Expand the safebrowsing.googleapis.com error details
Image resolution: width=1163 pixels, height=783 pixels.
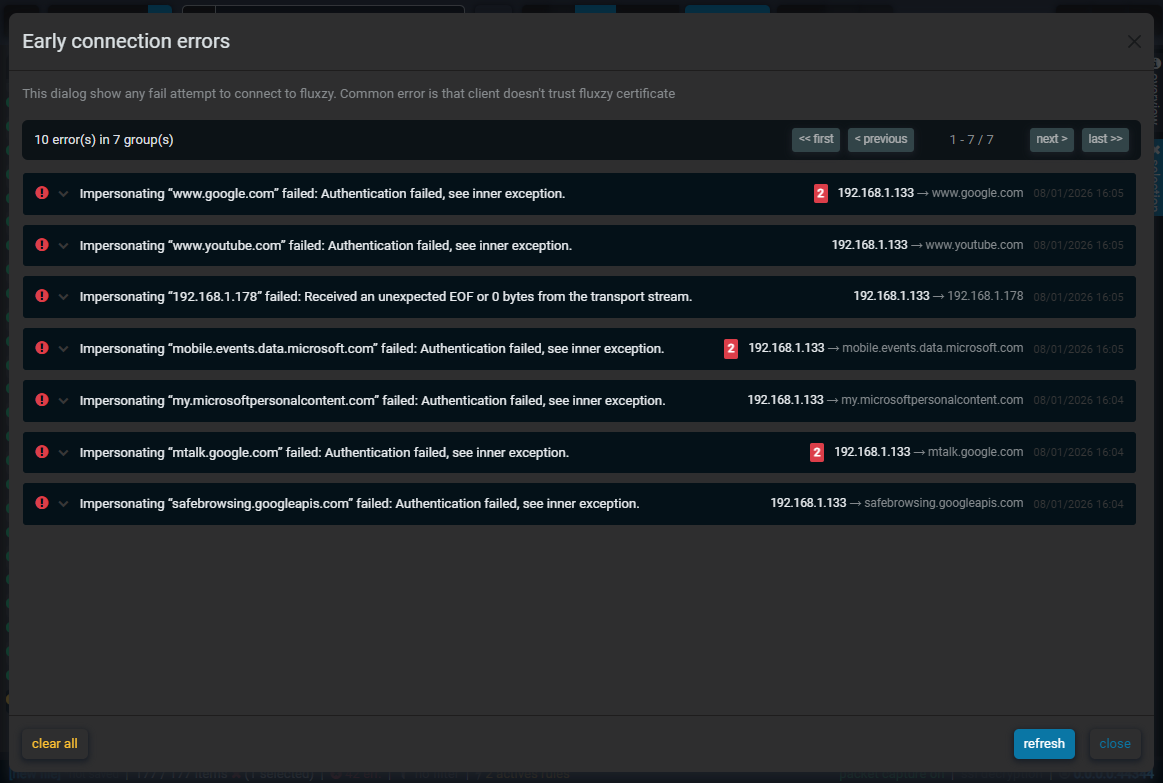(63, 503)
